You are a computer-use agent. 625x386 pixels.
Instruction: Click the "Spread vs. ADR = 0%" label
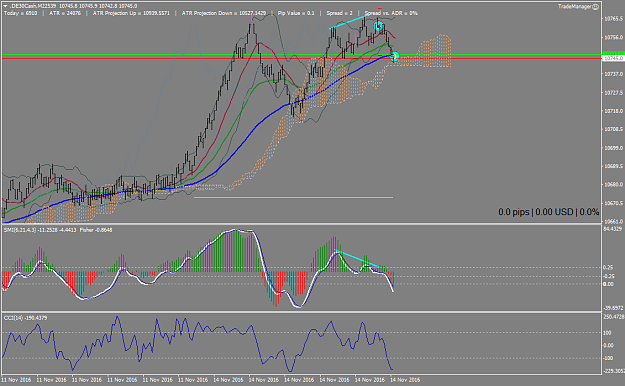click(x=391, y=13)
